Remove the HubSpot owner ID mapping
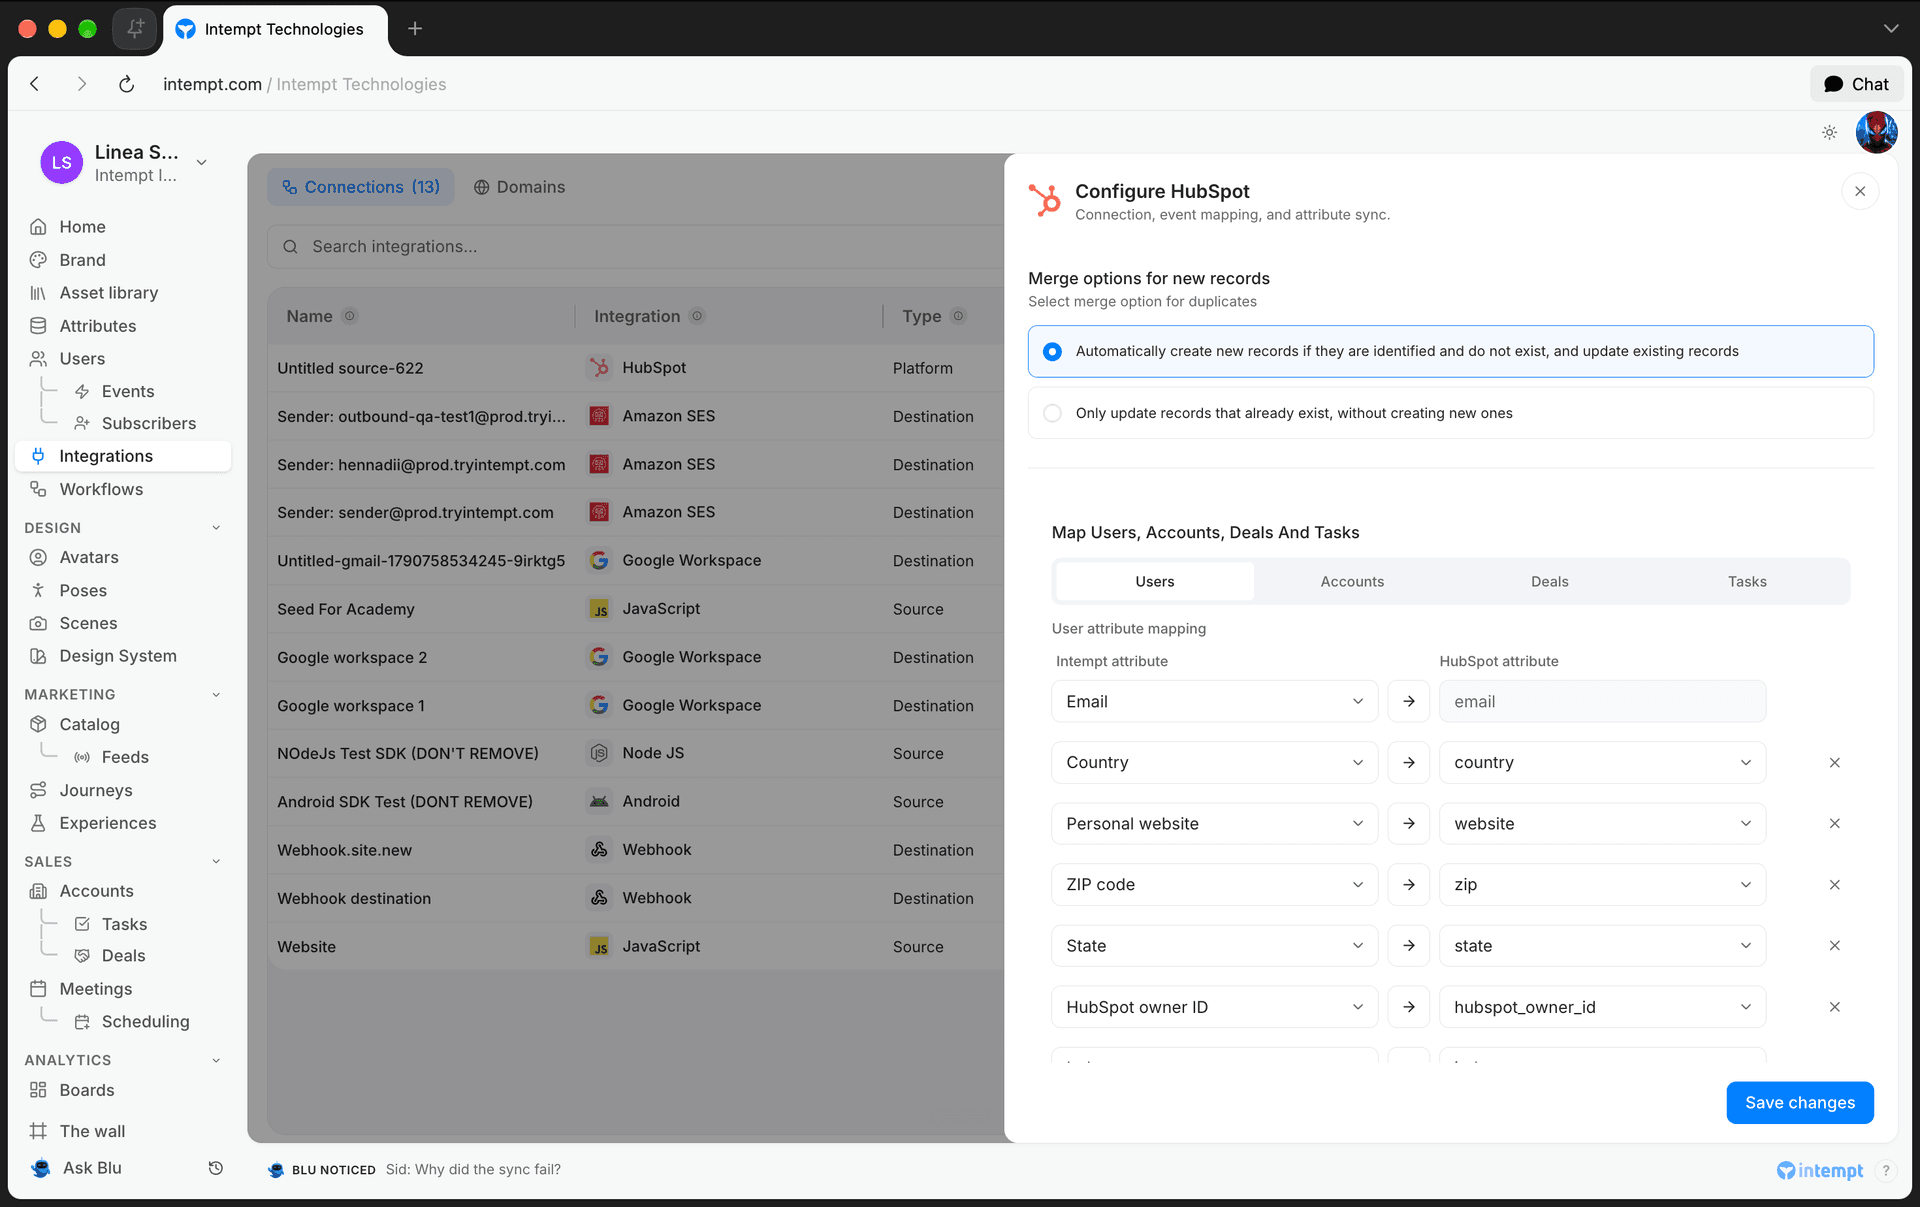1920x1207 pixels. coord(1835,1007)
